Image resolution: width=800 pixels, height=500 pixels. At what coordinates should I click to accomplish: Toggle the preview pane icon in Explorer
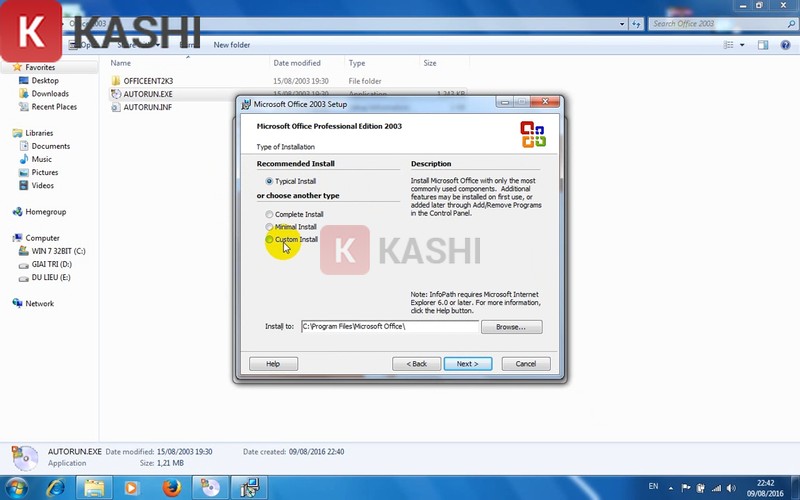tap(762, 45)
